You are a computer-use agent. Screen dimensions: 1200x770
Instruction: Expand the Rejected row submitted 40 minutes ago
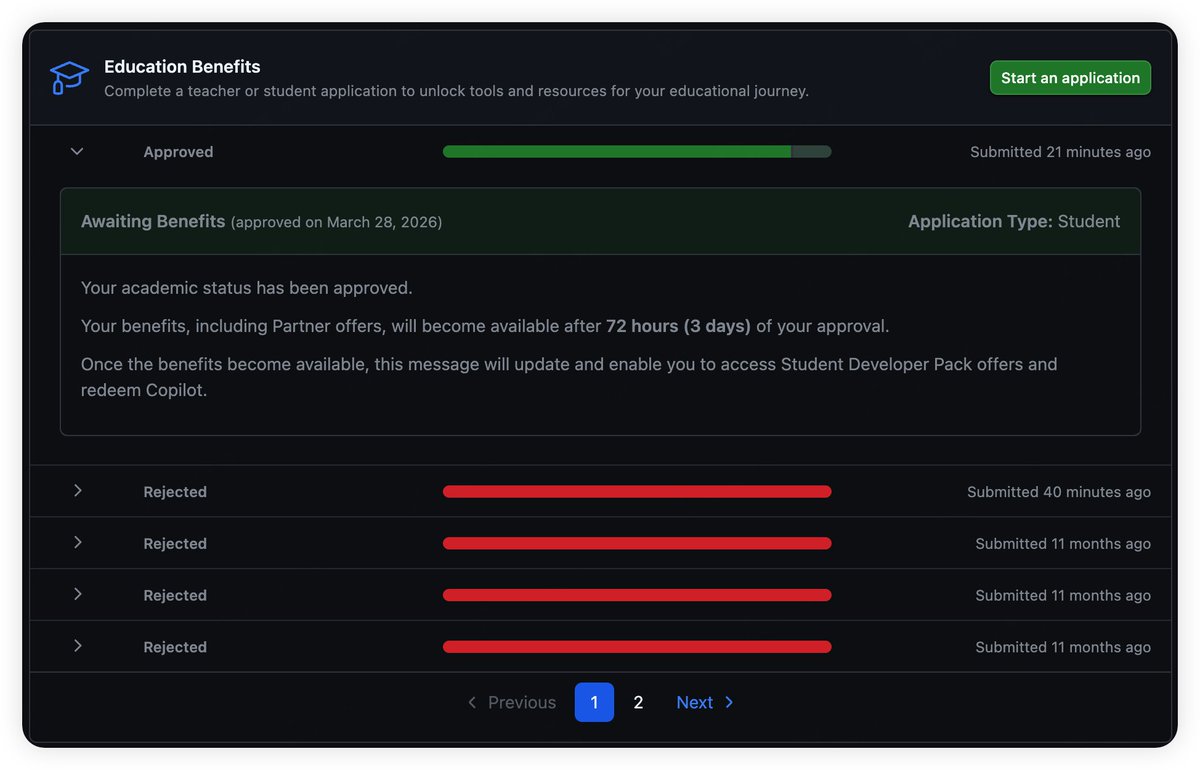(77, 491)
